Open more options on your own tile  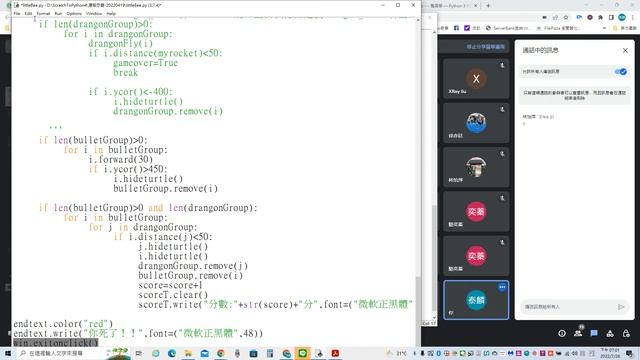[x=502, y=287]
